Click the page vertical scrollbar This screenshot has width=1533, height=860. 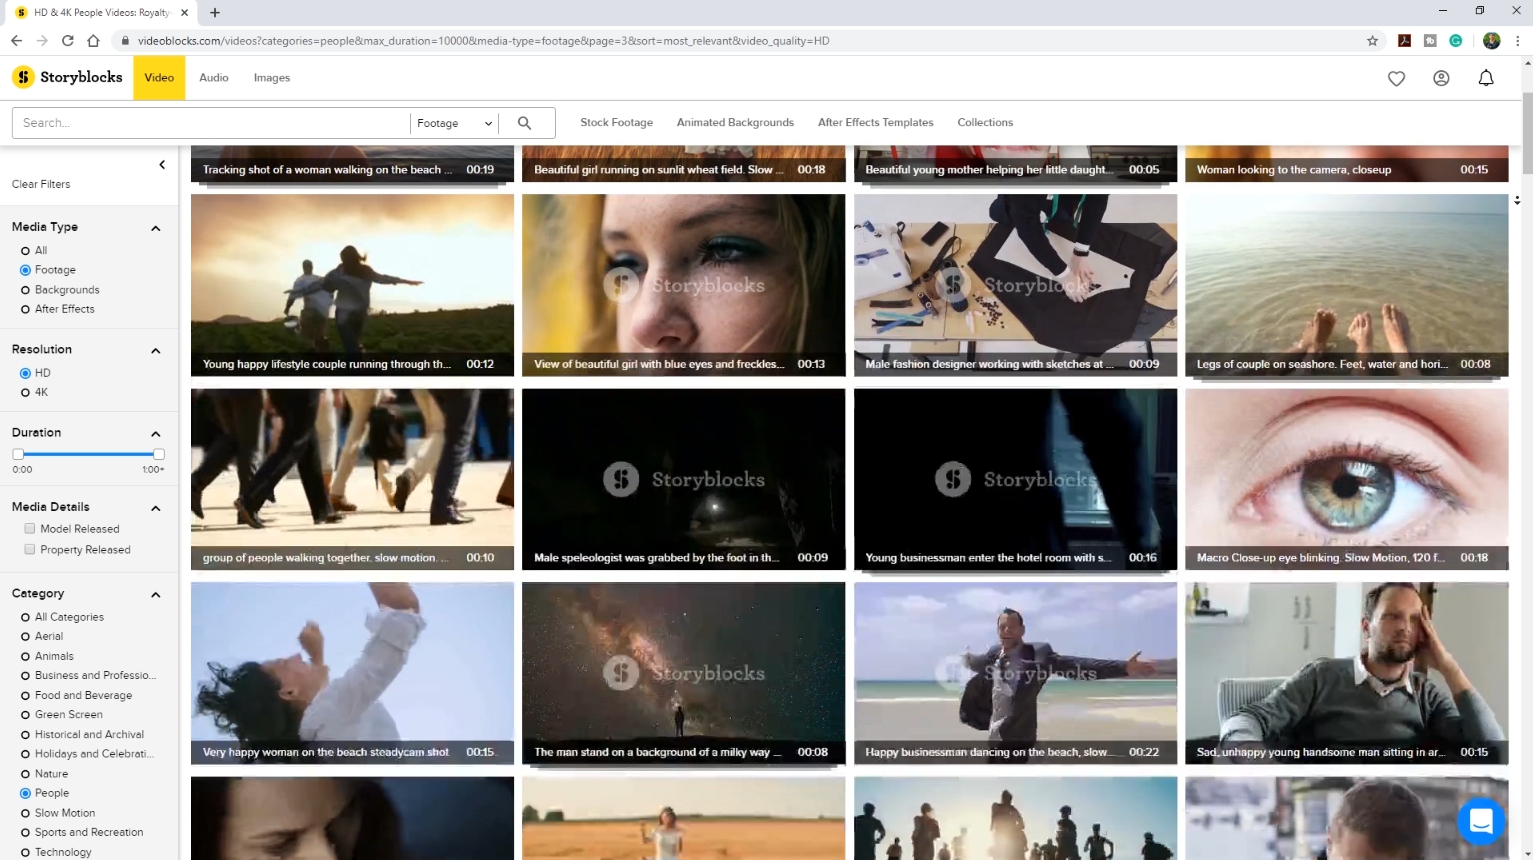(1527, 133)
